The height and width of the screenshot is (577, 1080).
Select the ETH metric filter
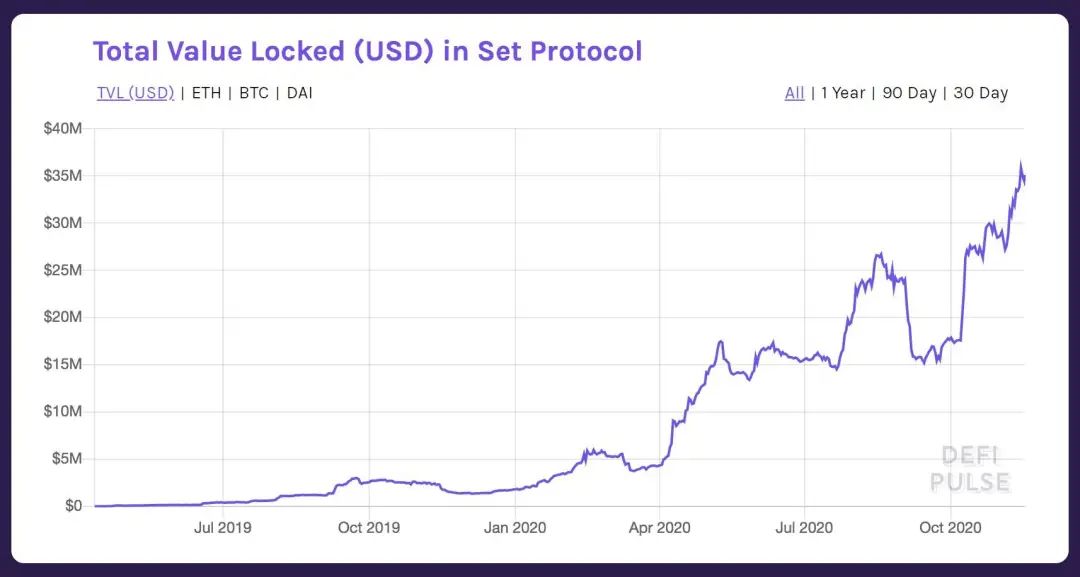[x=207, y=92]
